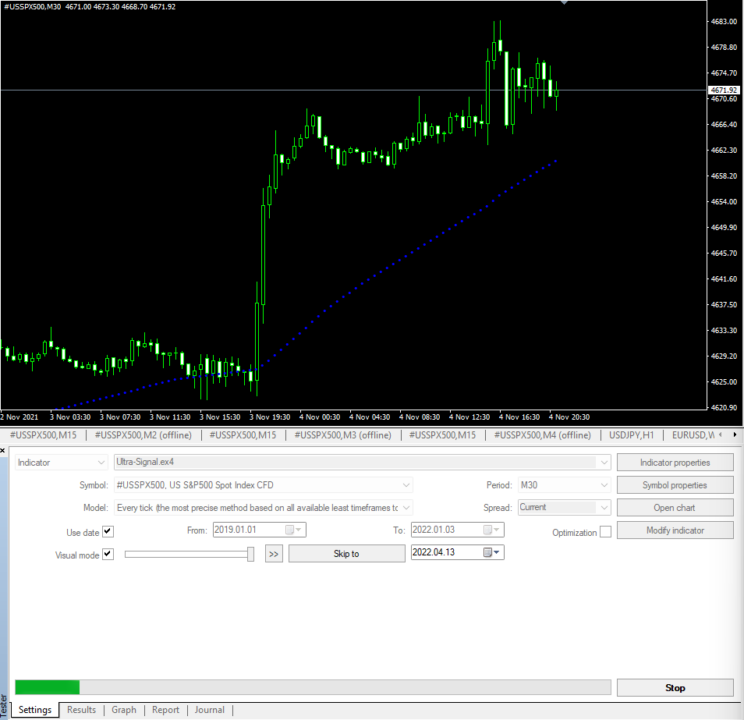Click the Symbol properties button
Screen dimensions: 744x720
(x=675, y=485)
